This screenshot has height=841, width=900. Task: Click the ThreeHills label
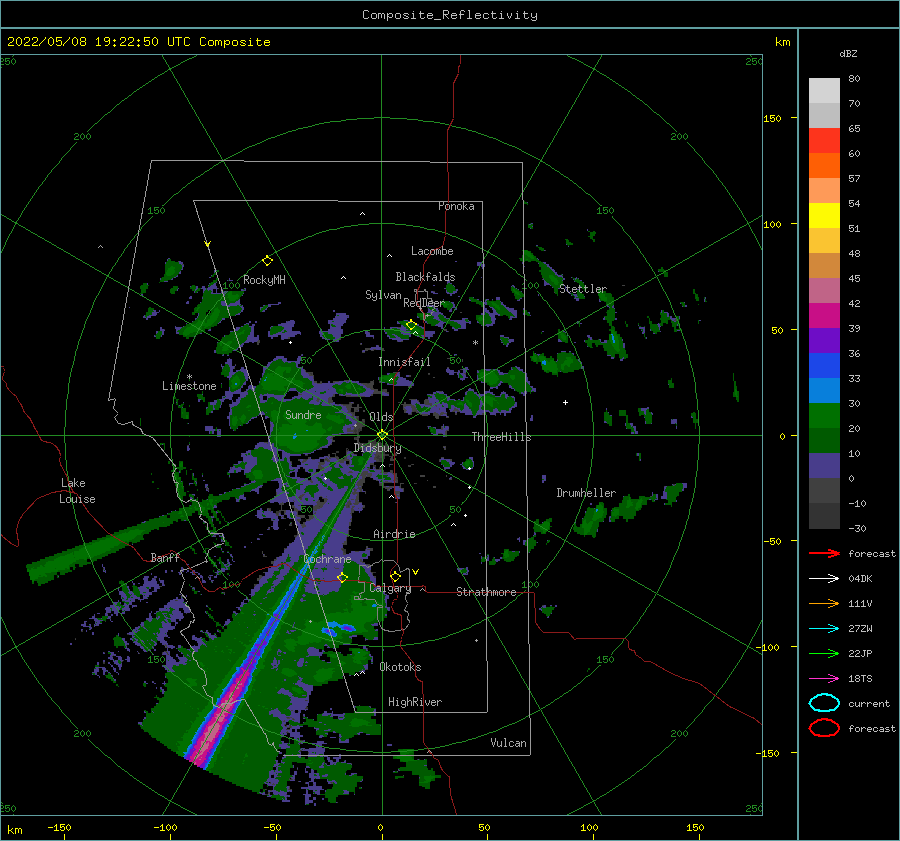(501, 437)
